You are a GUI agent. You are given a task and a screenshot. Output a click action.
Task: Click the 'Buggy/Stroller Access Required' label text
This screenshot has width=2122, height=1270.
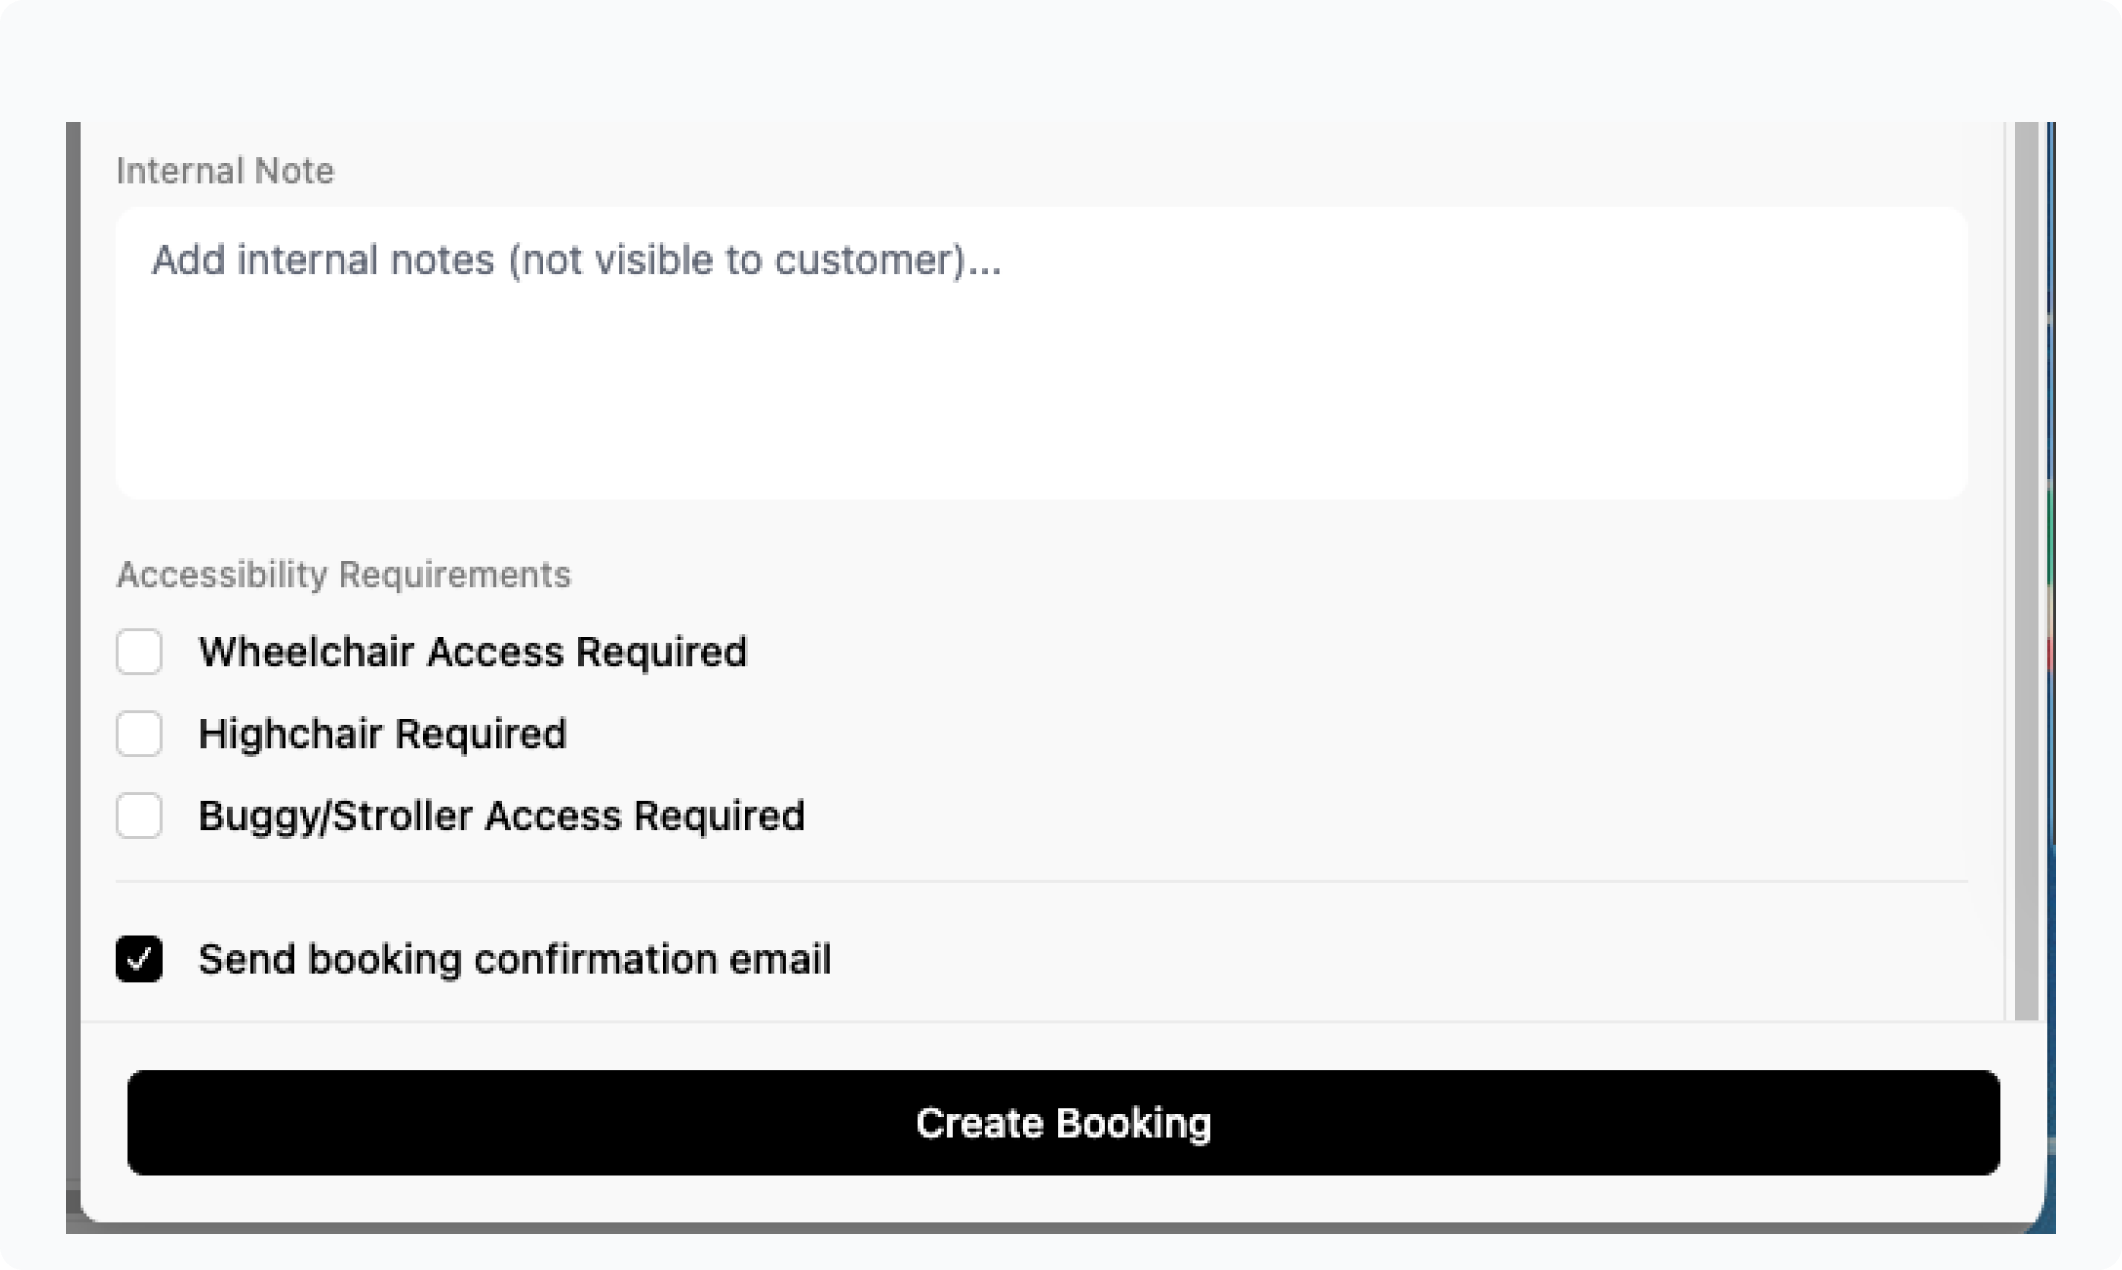501,816
